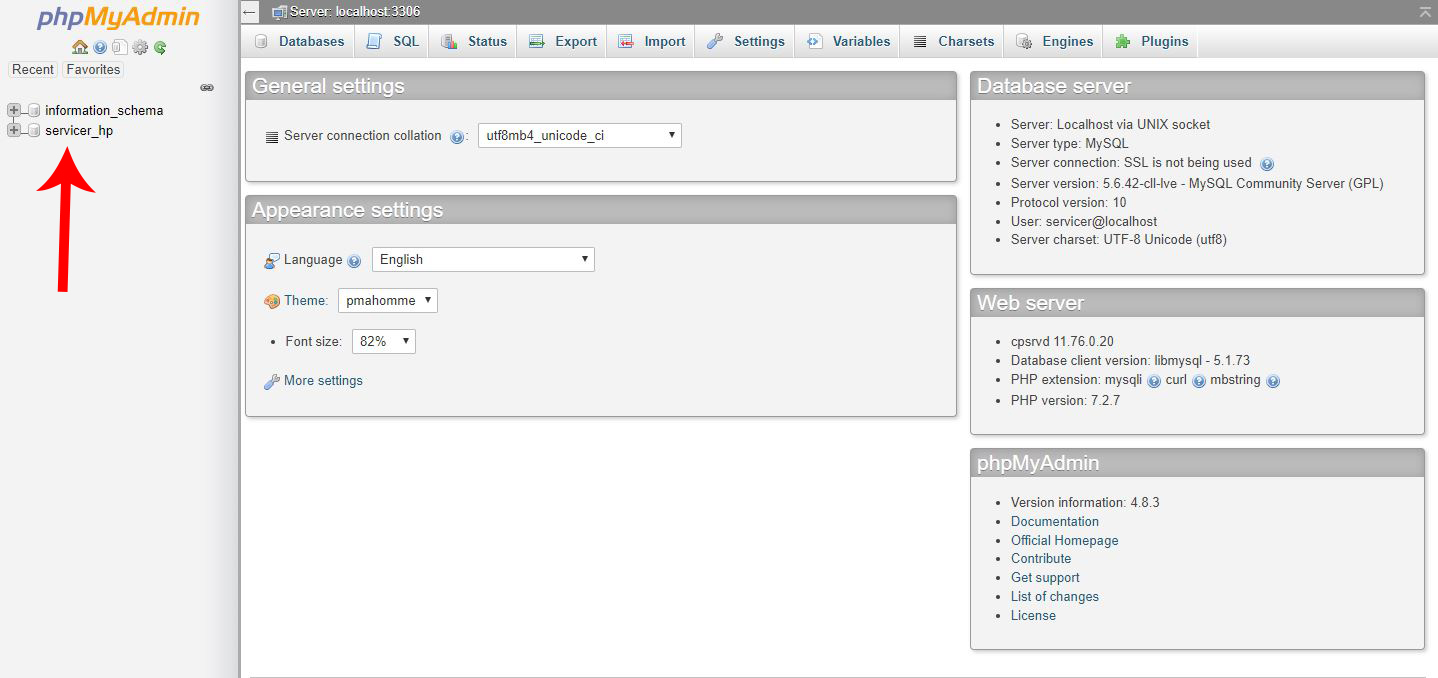This screenshot has width=1438, height=678.
Task: Open the Language selection dropdown
Action: 483,258
